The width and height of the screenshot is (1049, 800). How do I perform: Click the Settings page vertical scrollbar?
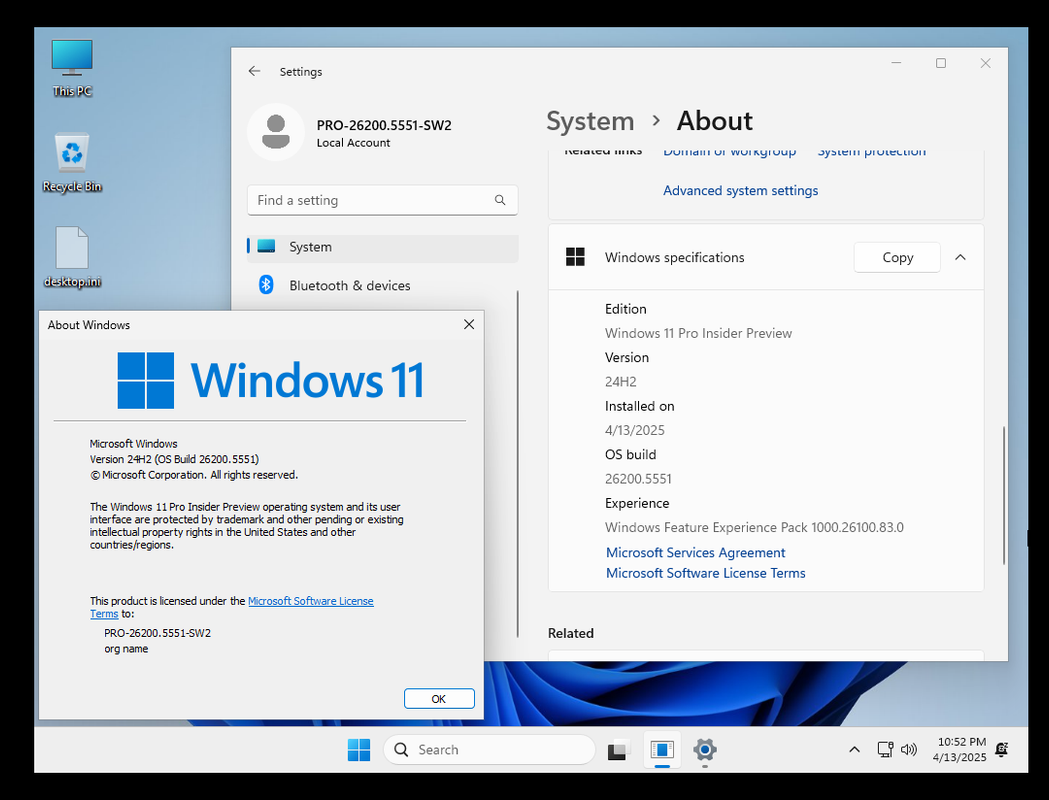1004,495
